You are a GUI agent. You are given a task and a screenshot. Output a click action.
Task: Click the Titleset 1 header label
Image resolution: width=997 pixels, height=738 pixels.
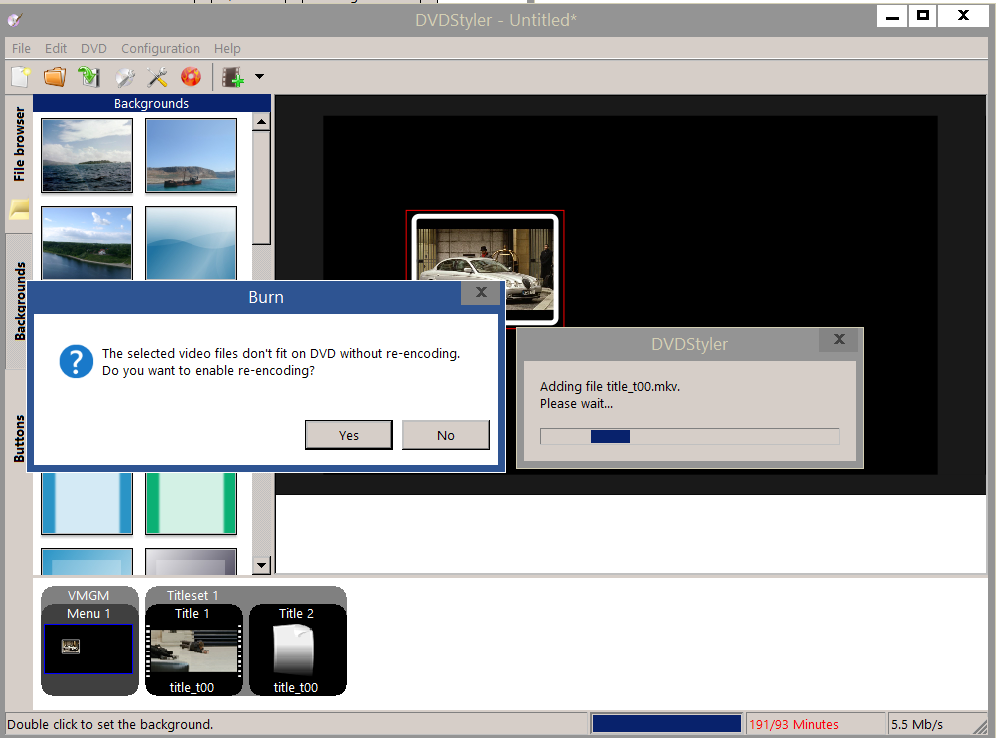(x=193, y=596)
